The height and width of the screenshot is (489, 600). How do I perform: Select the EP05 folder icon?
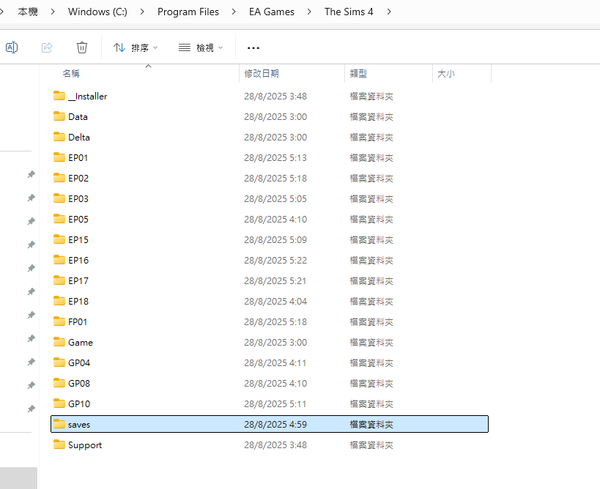pyautogui.click(x=59, y=219)
